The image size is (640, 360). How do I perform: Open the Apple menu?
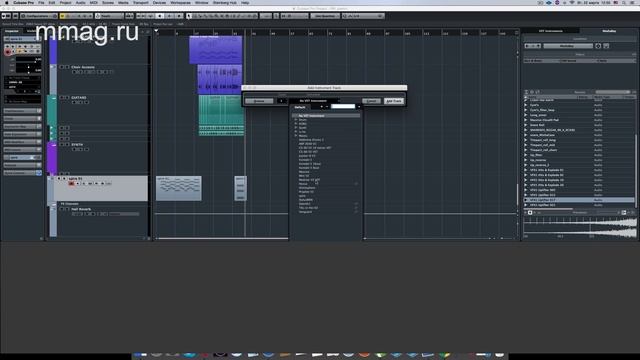(x=7, y=2)
